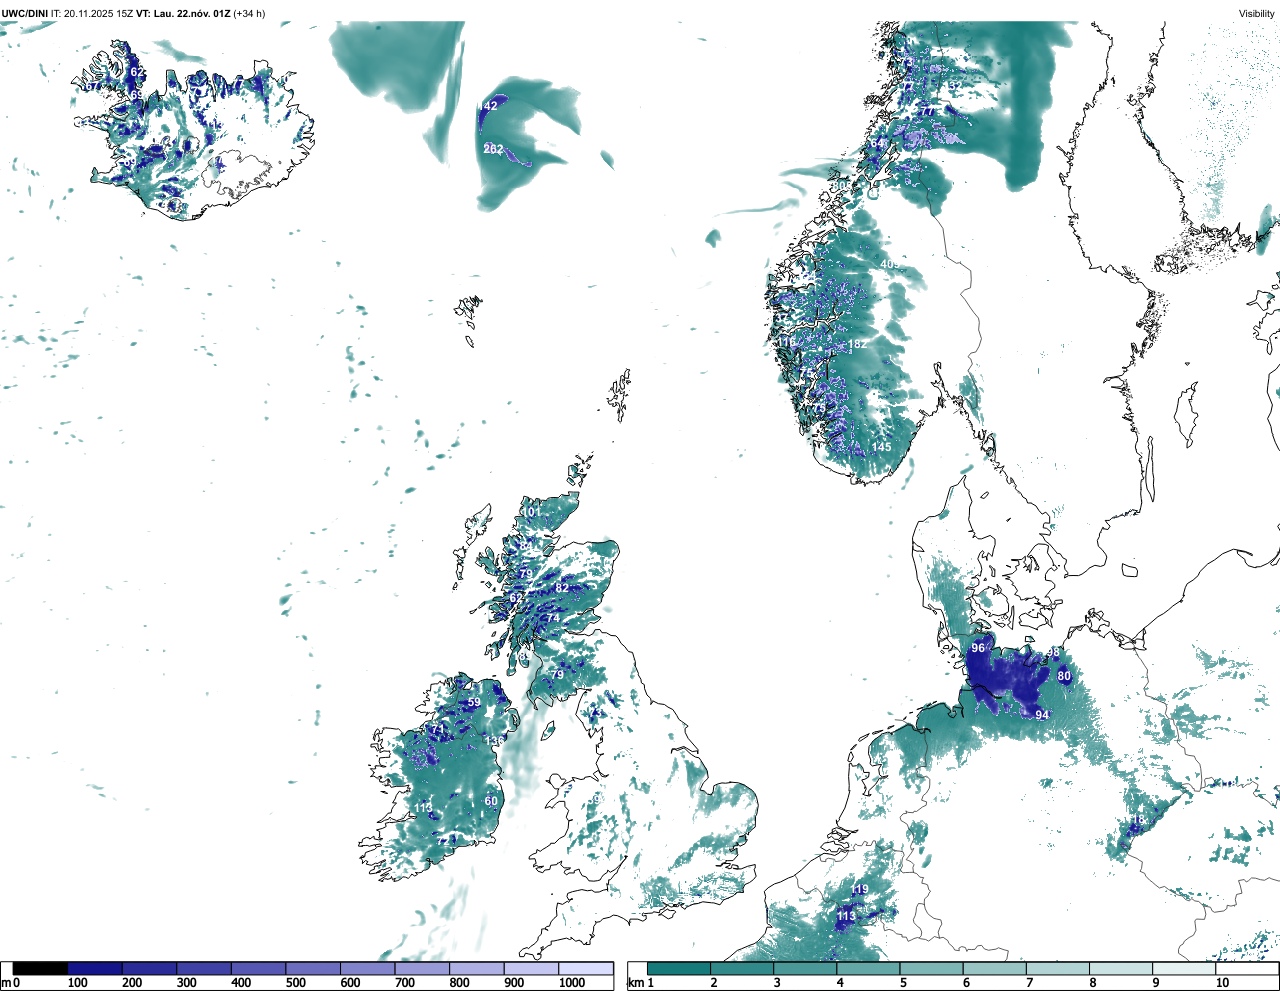Screen dimensions: 1280x991
Task: Click the 'km 1' legend start label
Action: 641,983
